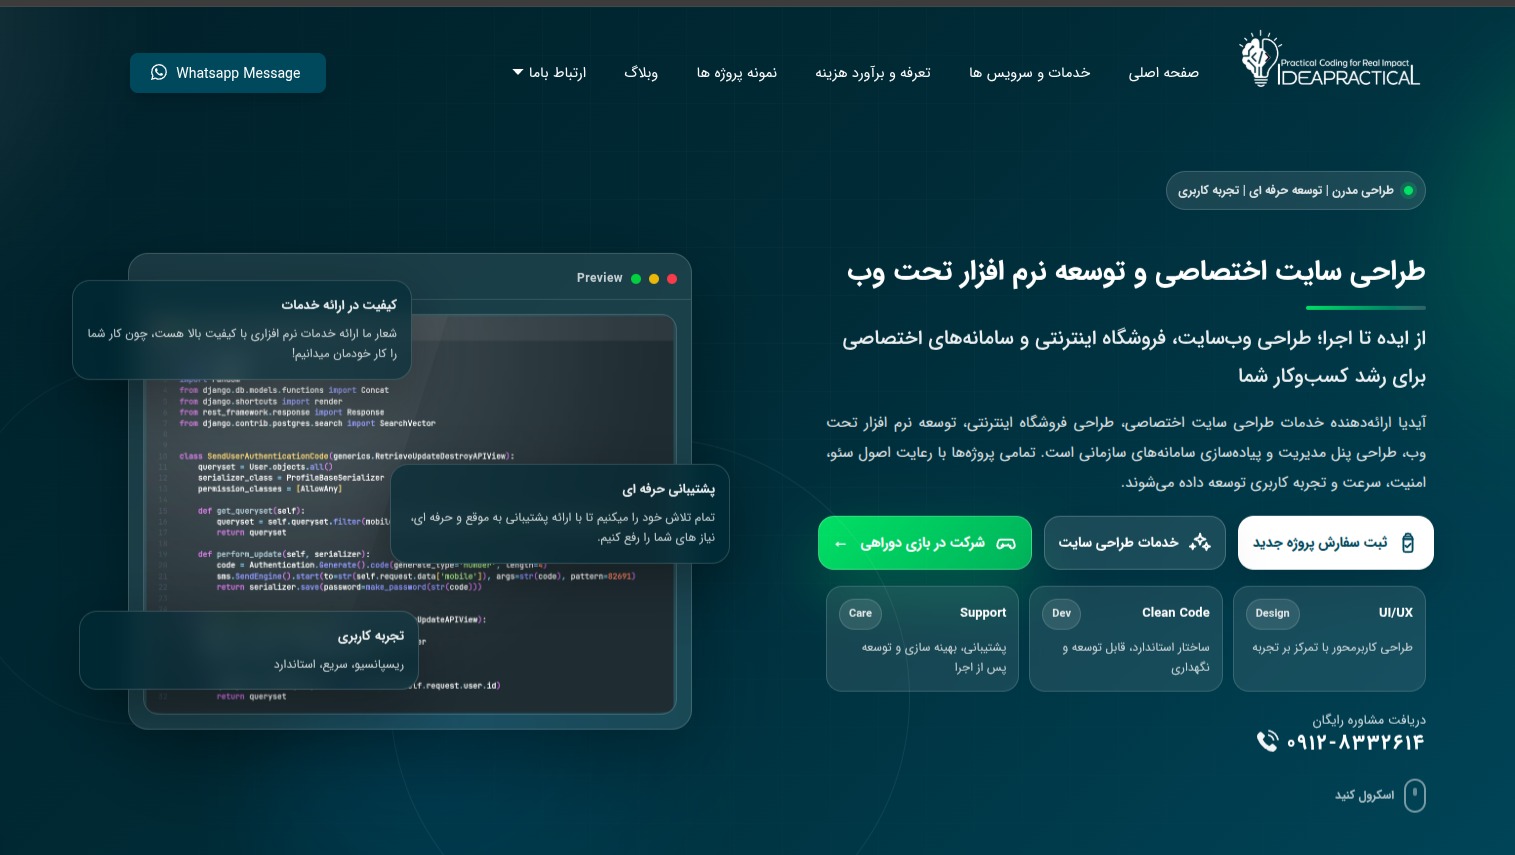The image size is (1515, 855).
Task: Open the نمونه پروژه ها menu item
Action: point(736,73)
